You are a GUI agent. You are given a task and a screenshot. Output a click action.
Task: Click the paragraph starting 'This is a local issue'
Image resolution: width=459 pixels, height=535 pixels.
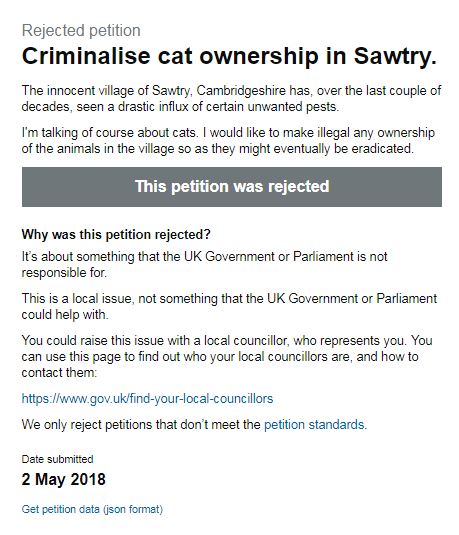(229, 306)
